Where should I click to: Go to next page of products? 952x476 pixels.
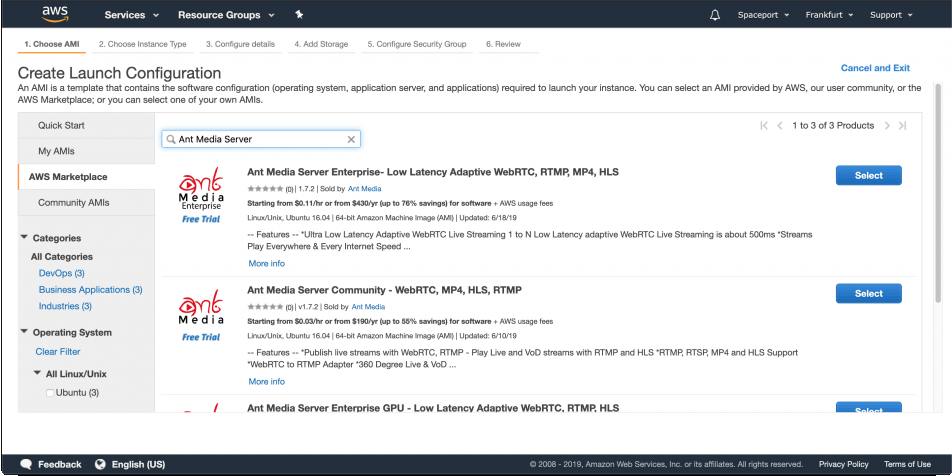(x=887, y=126)
